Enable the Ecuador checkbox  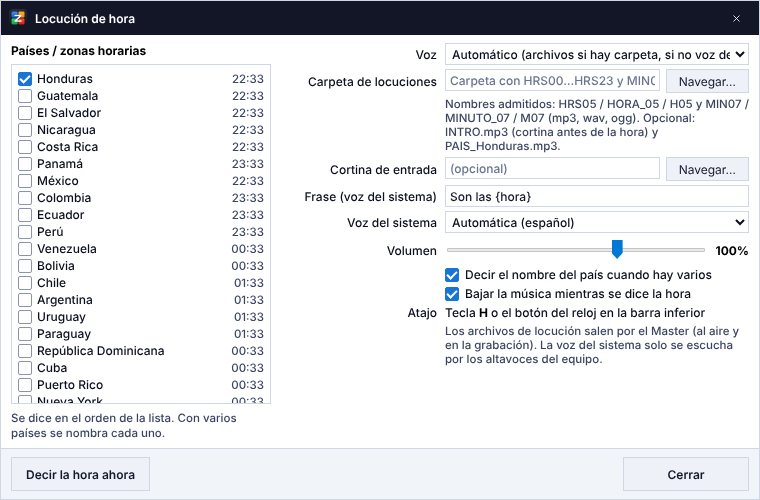25,215
